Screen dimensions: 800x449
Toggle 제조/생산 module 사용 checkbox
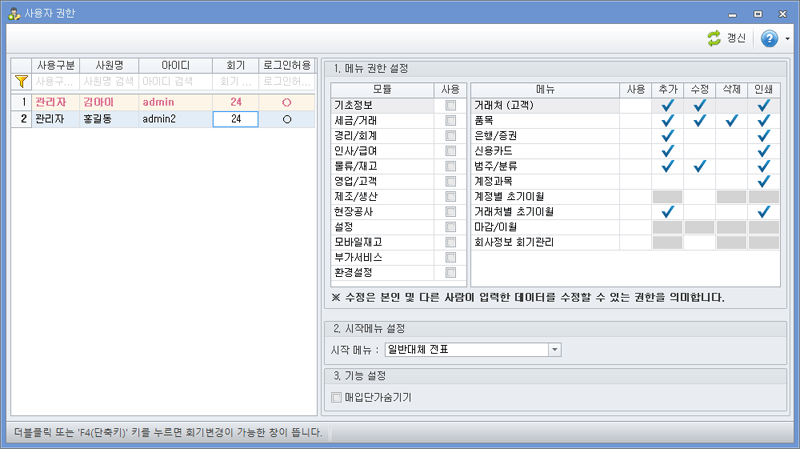(x=451, y=196)
